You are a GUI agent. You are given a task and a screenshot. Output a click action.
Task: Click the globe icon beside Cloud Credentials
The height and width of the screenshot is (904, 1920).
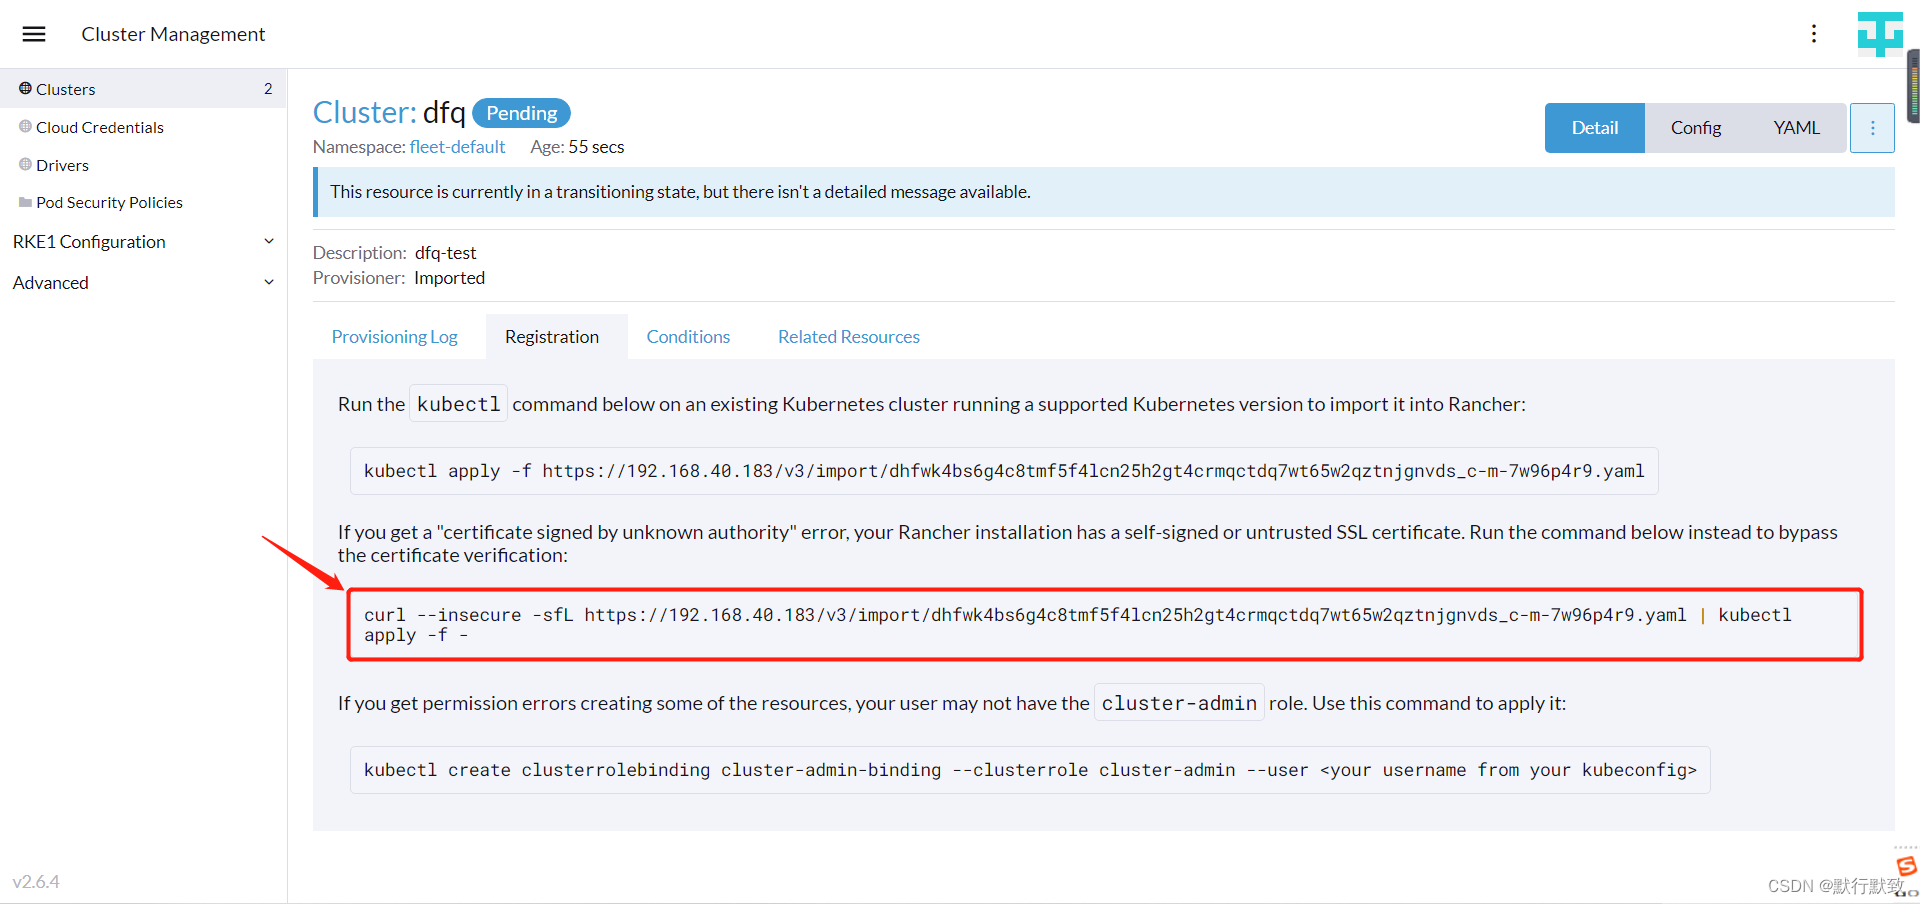pyautogui.click(x=25, y=126)
